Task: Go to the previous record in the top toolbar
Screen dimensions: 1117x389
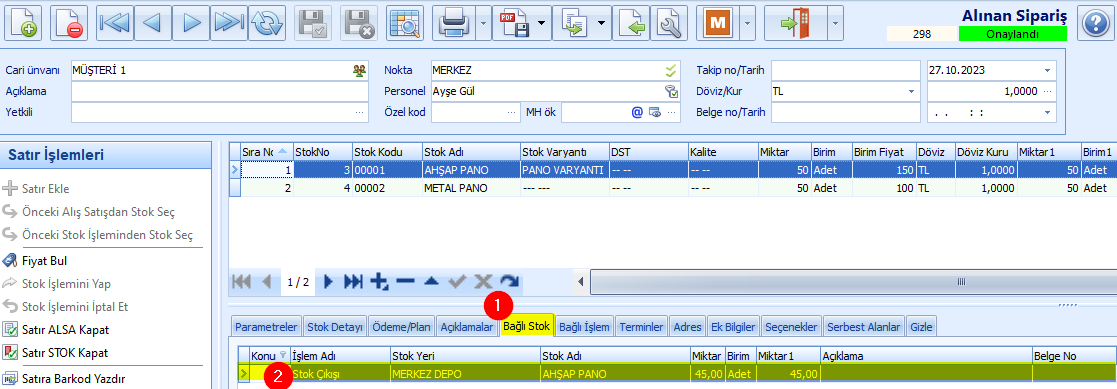Action: point(153,23)
